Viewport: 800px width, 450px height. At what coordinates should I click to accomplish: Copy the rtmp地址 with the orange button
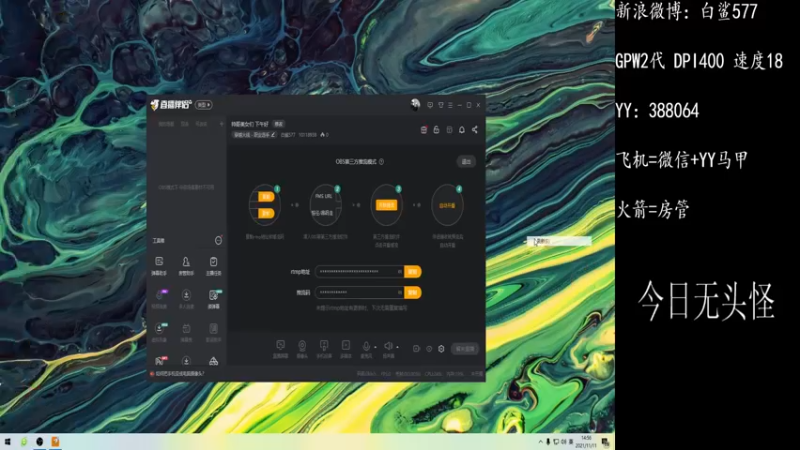point(412,272)
